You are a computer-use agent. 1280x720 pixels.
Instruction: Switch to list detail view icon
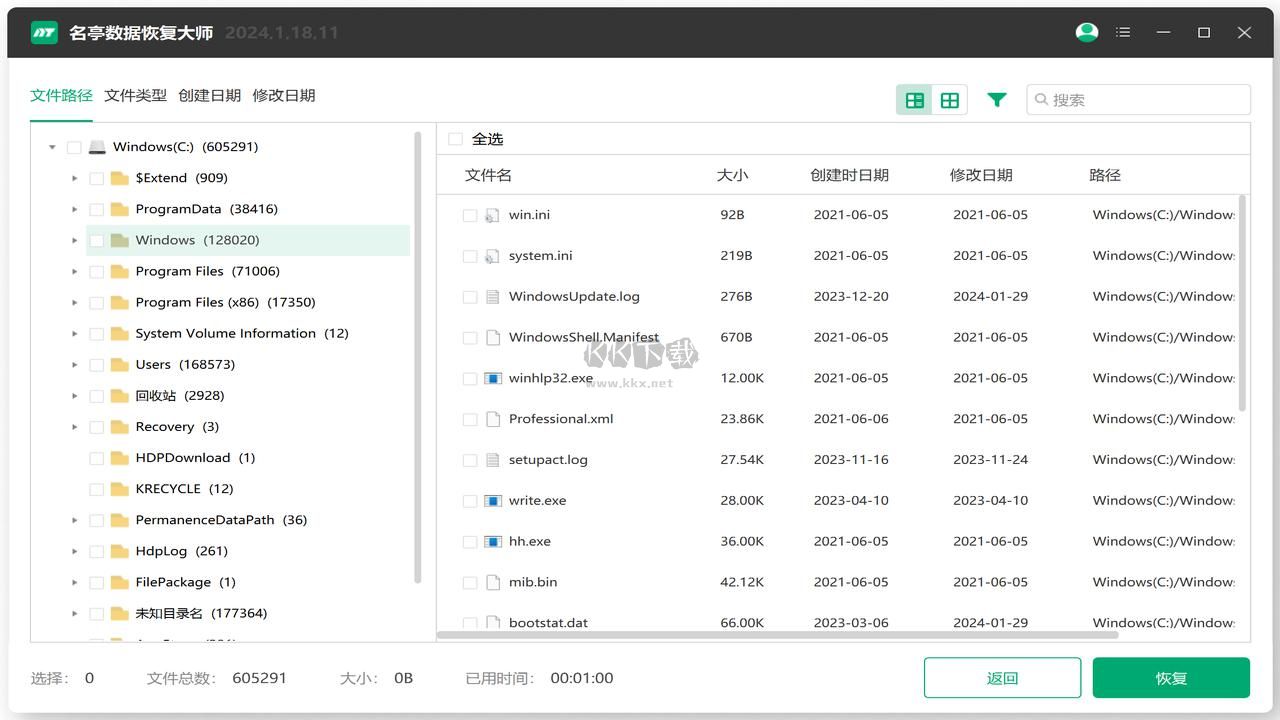coord(914,100)
